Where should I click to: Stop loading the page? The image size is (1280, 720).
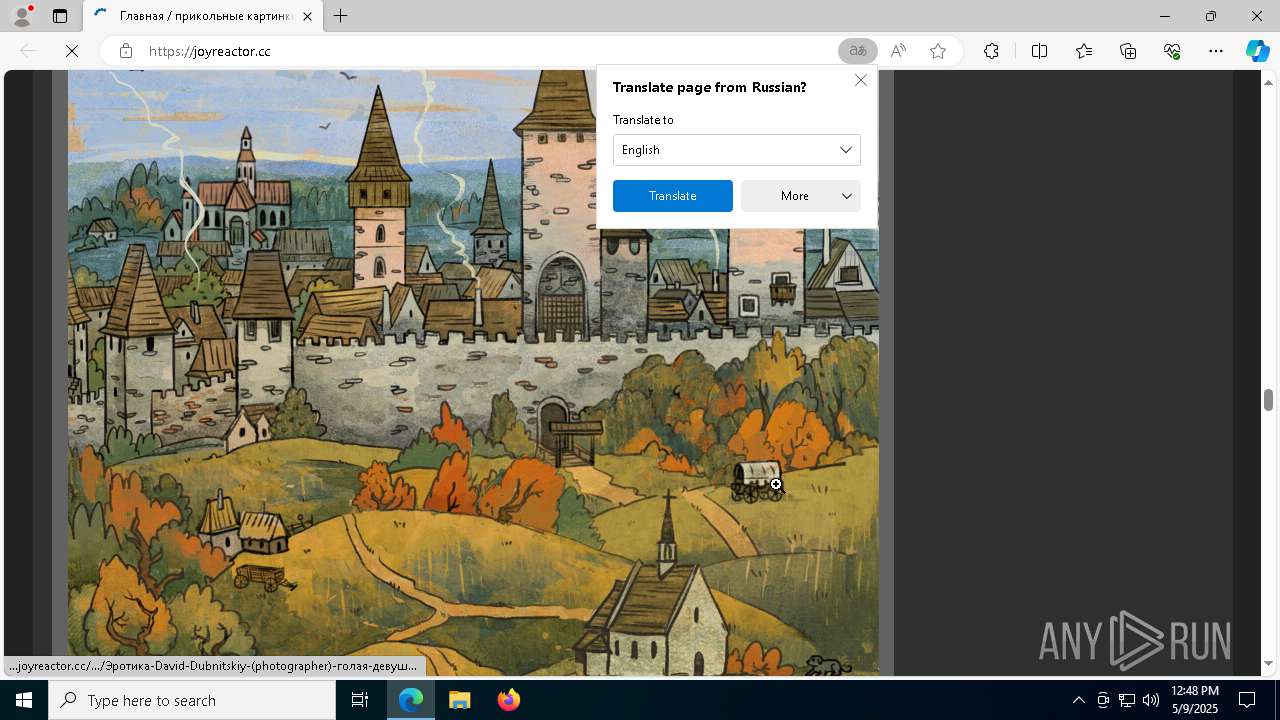(72, 51)
